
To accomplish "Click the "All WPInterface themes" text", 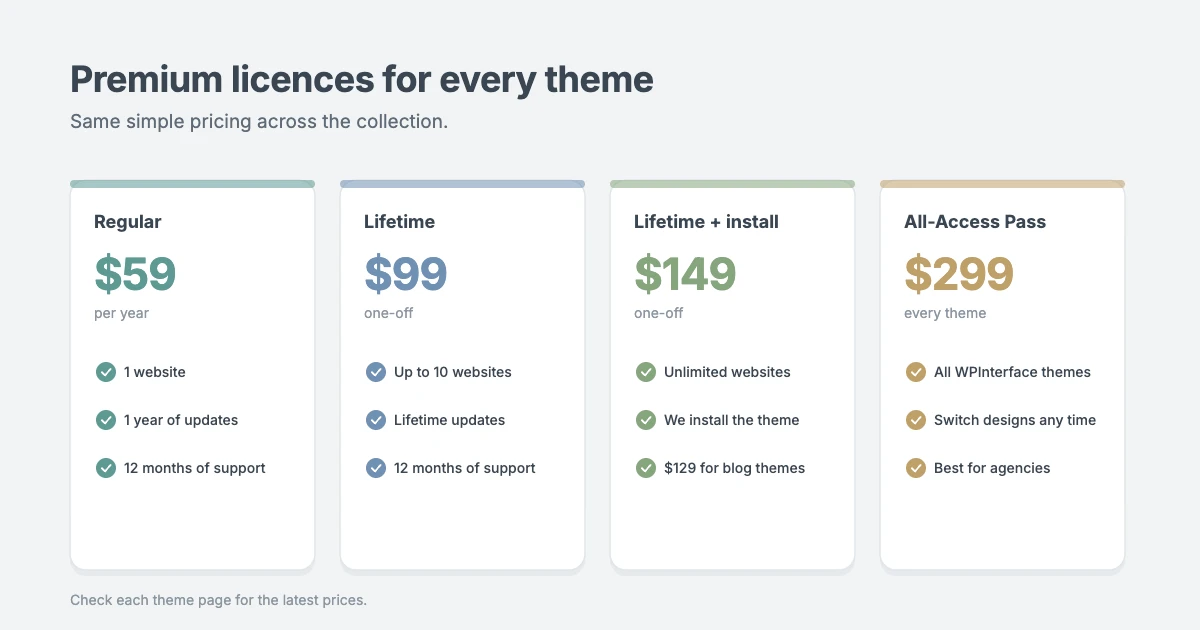I will coord(1012,372).
